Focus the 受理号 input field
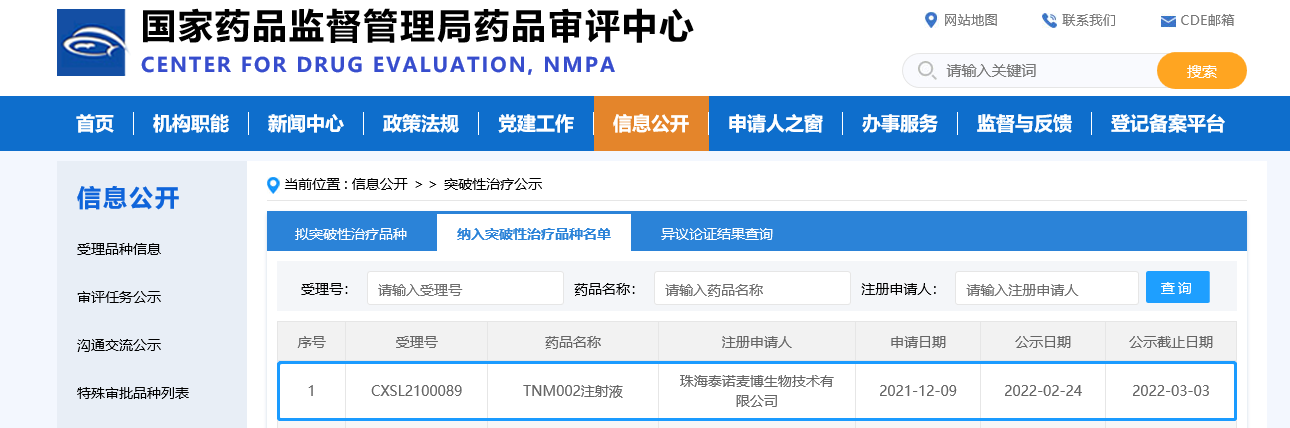This screenshot has height=428, width=1290. click(465, 289)
